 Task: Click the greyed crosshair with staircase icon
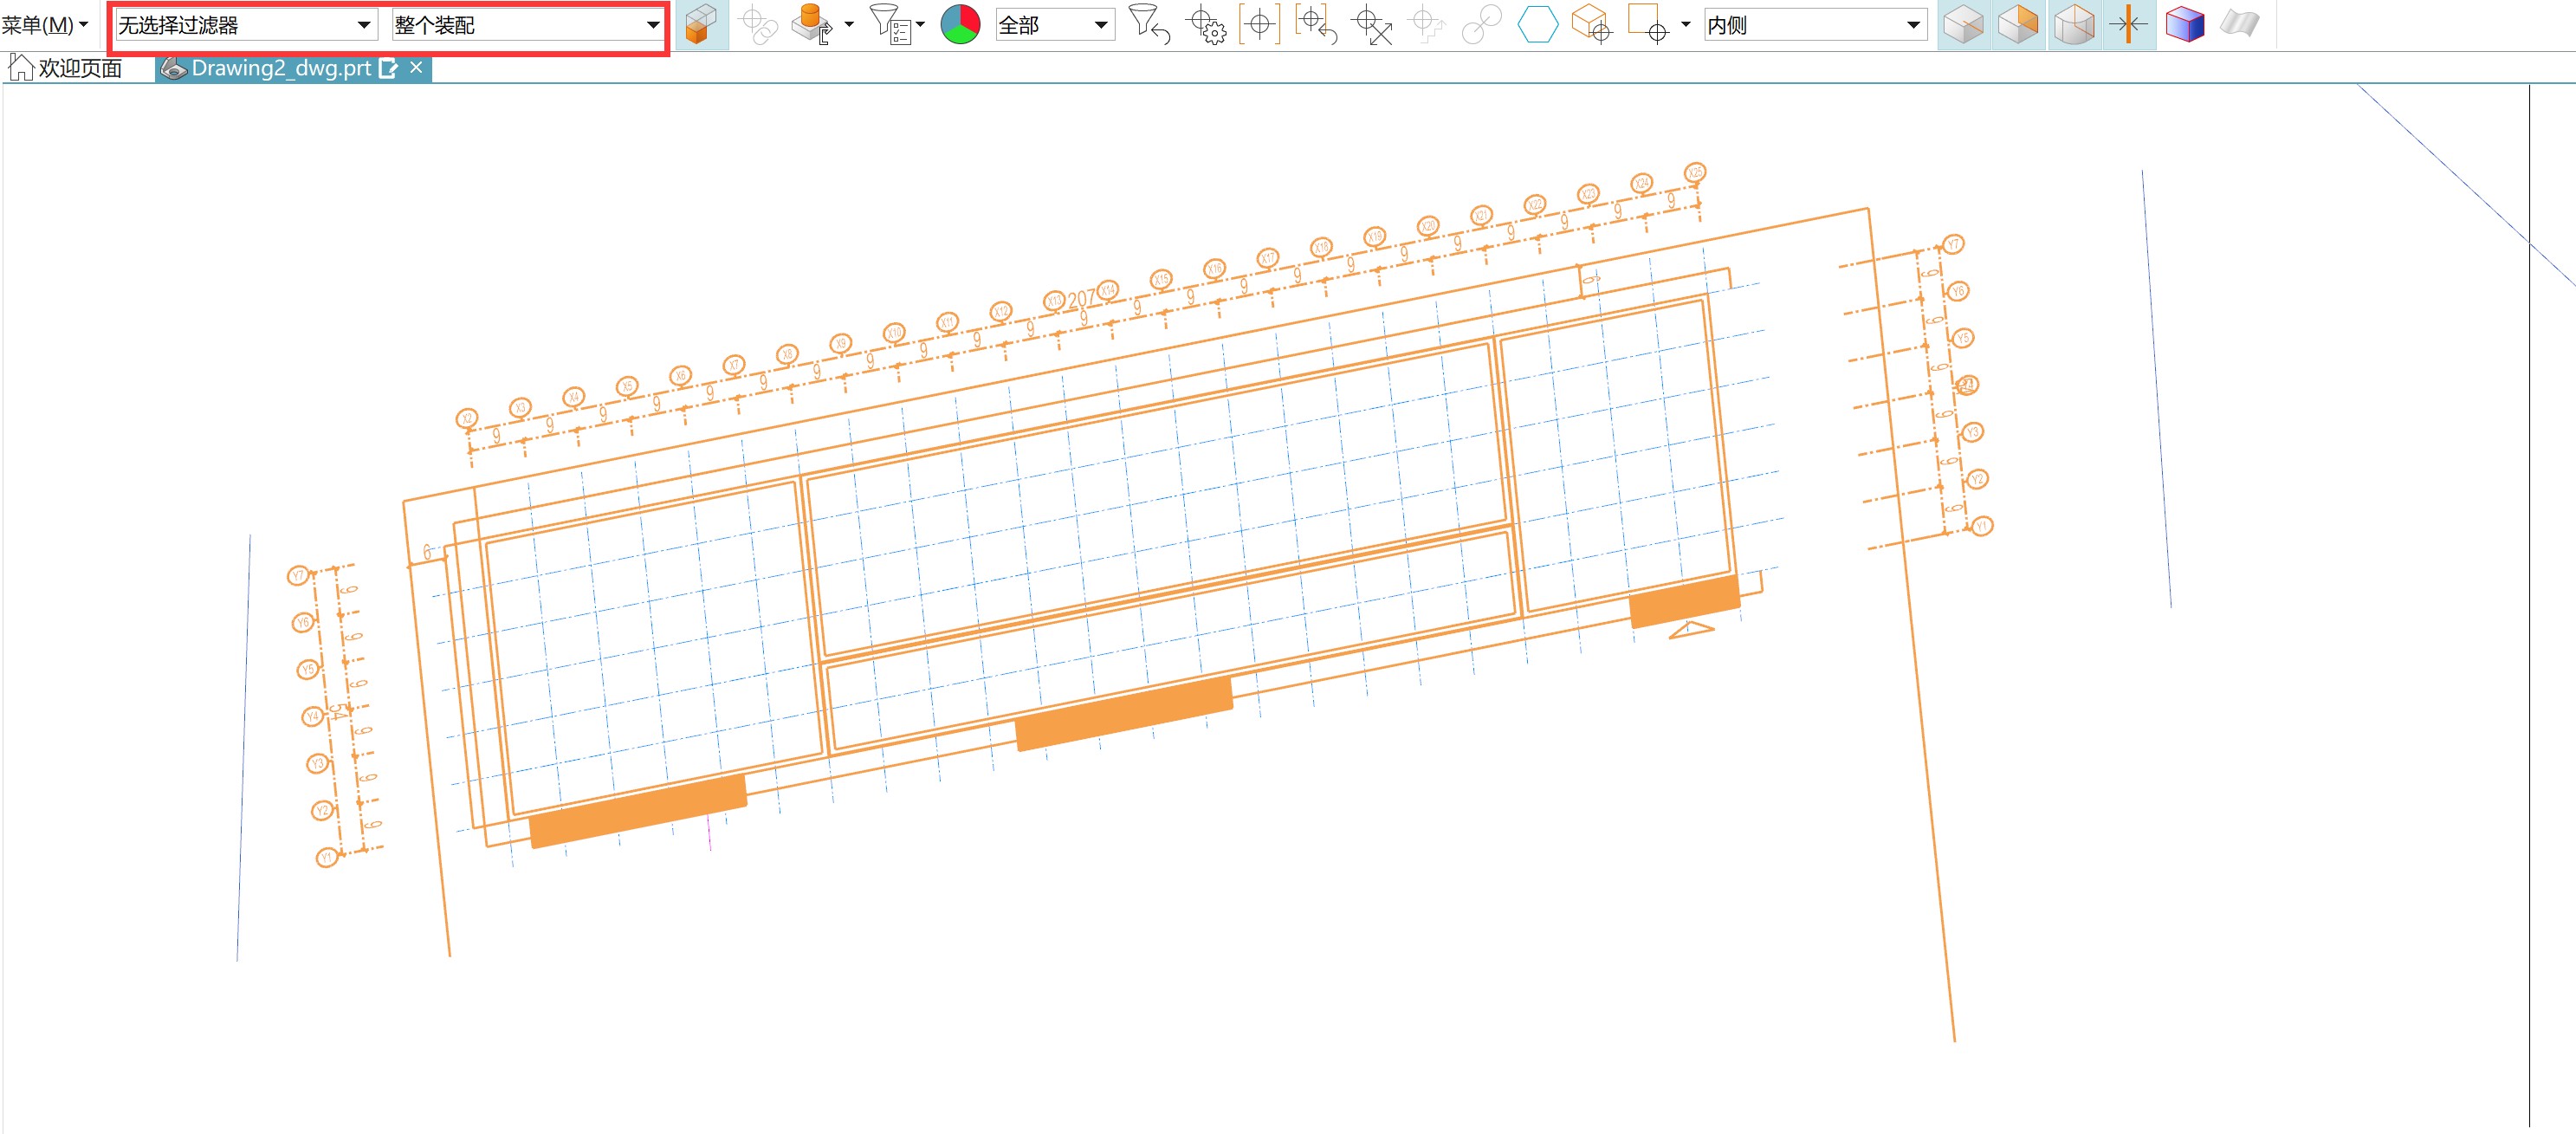coord(1427,25)
